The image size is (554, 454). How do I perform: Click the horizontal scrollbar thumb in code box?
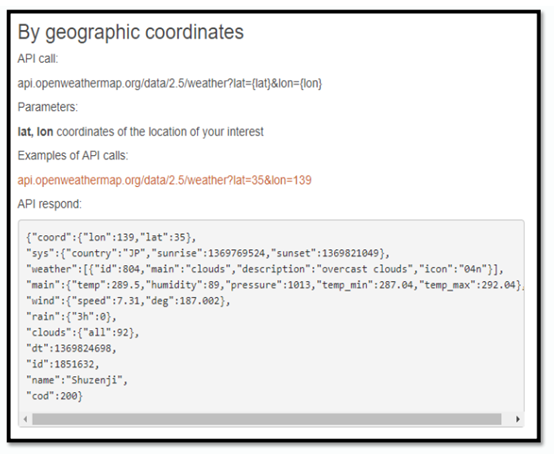(267, 419)
